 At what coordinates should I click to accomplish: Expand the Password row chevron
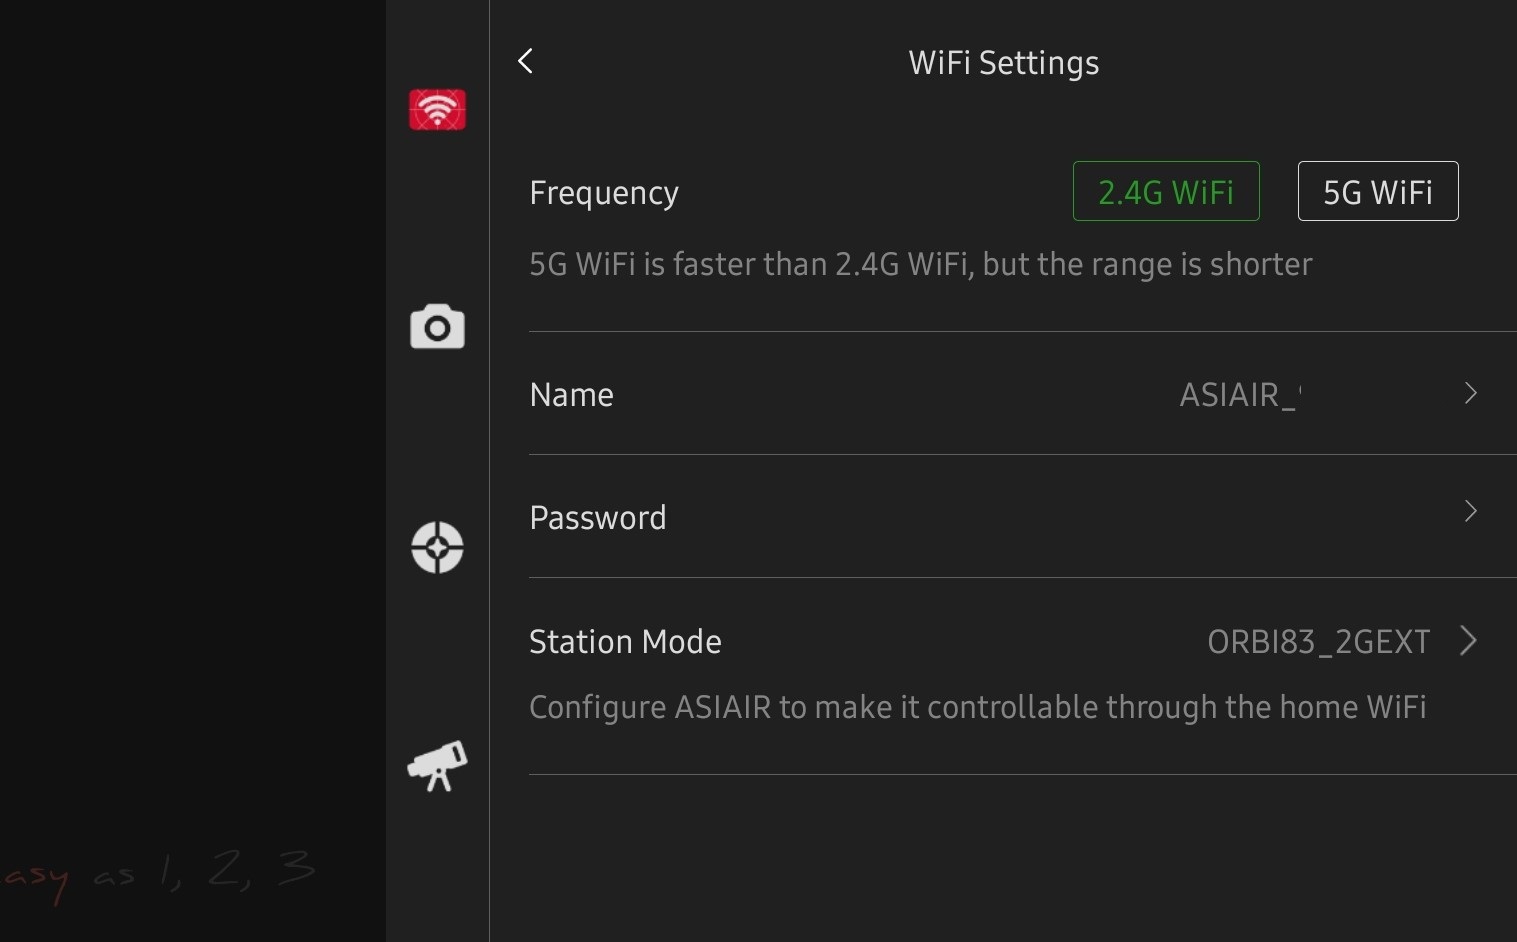[1470, 511]
